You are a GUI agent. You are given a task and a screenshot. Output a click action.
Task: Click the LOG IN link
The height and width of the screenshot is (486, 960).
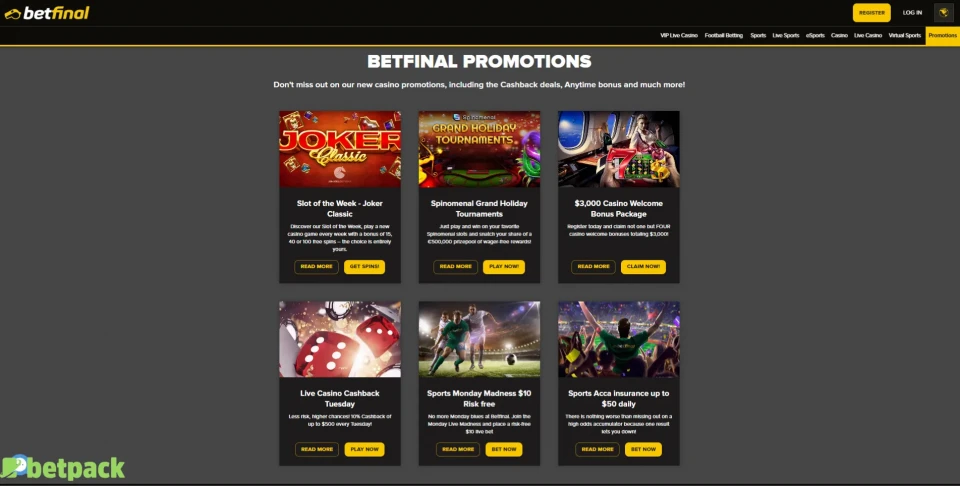(912, 12)
